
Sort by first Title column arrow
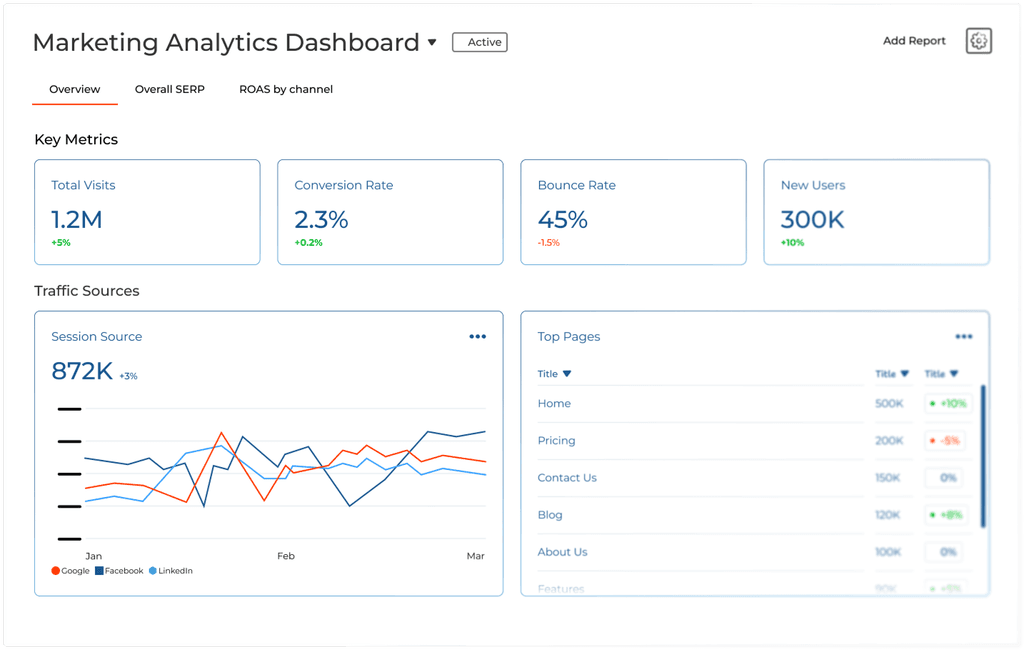567,374
